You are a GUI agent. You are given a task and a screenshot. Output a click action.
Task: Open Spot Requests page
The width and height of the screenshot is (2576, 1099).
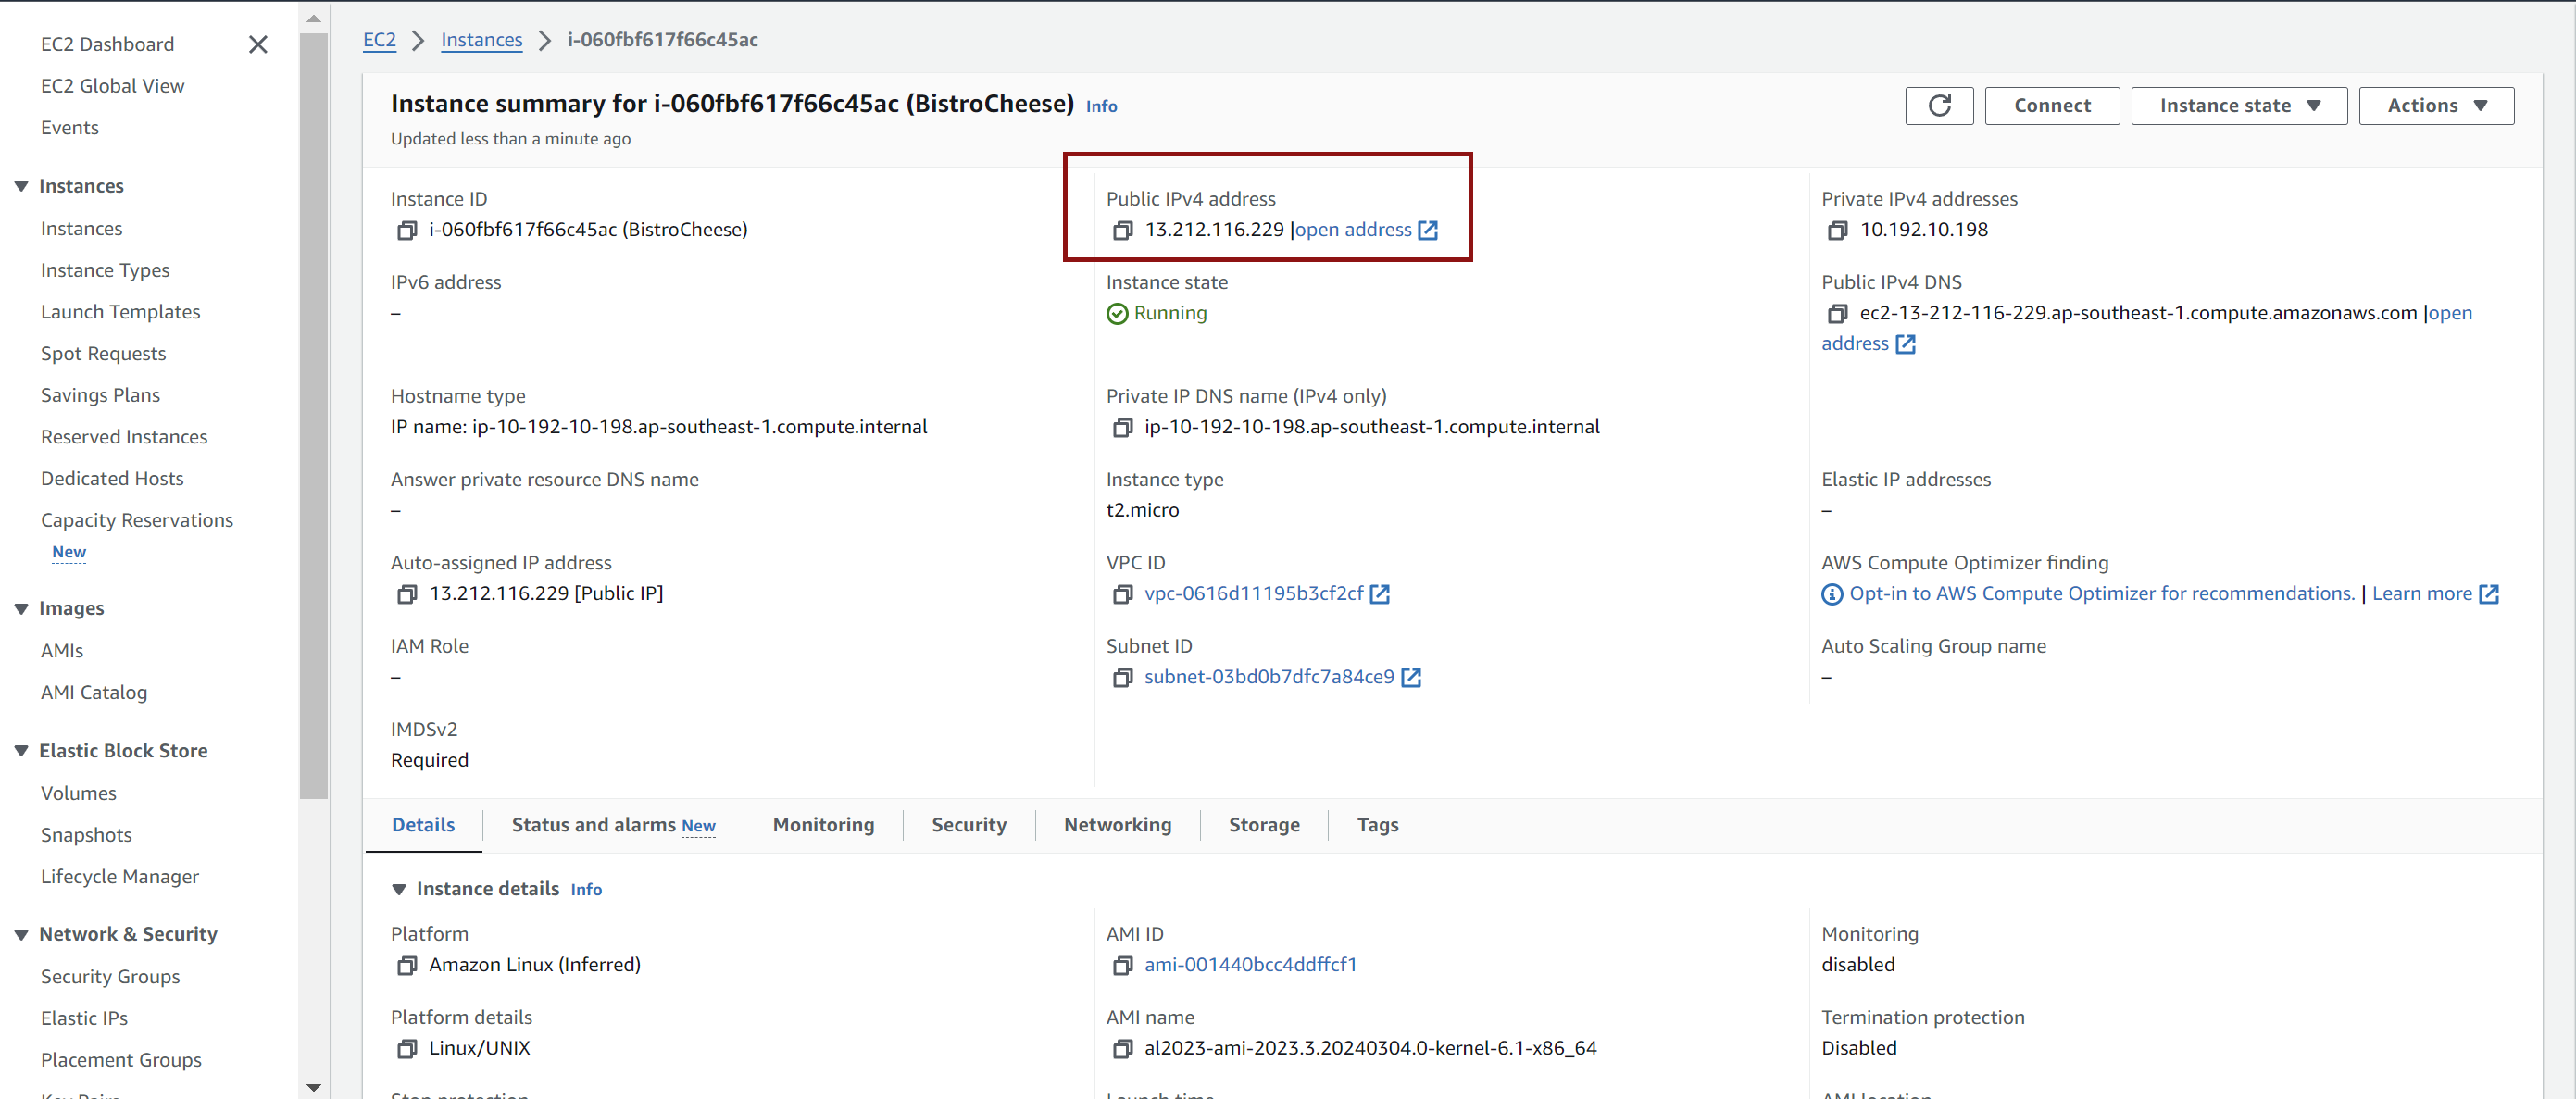(x=103, y=354)
